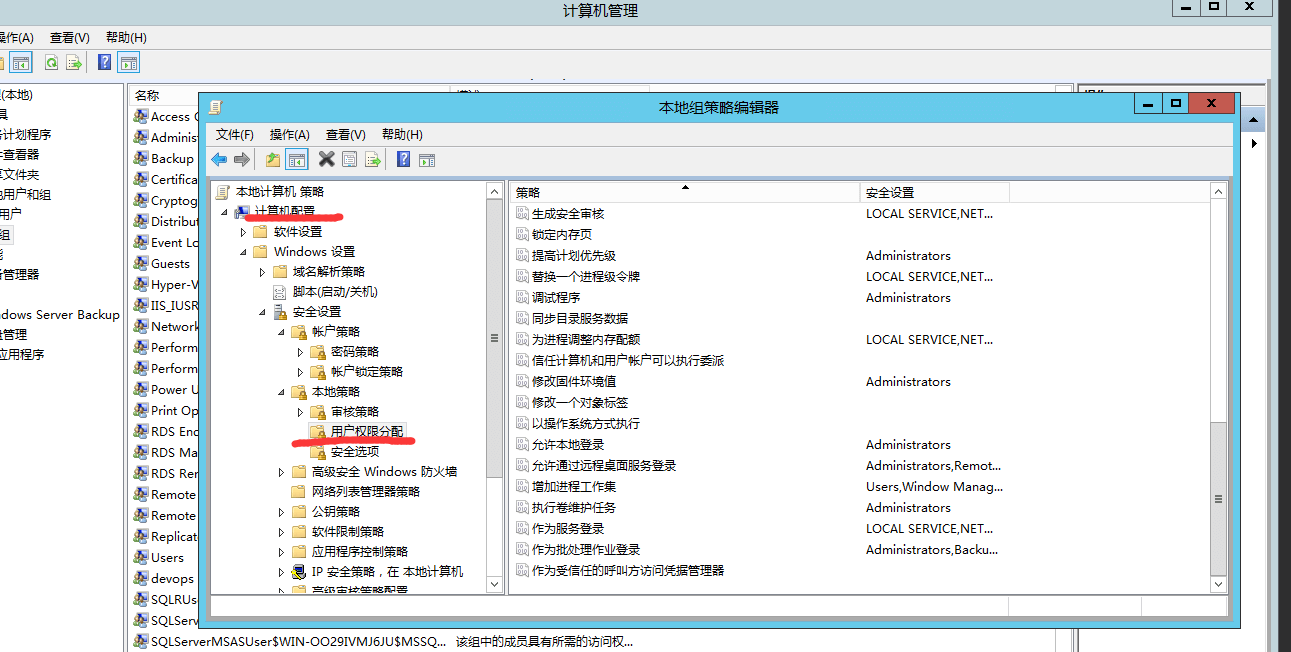Collapse the 计算机配置 tree node

pos(224,212)
